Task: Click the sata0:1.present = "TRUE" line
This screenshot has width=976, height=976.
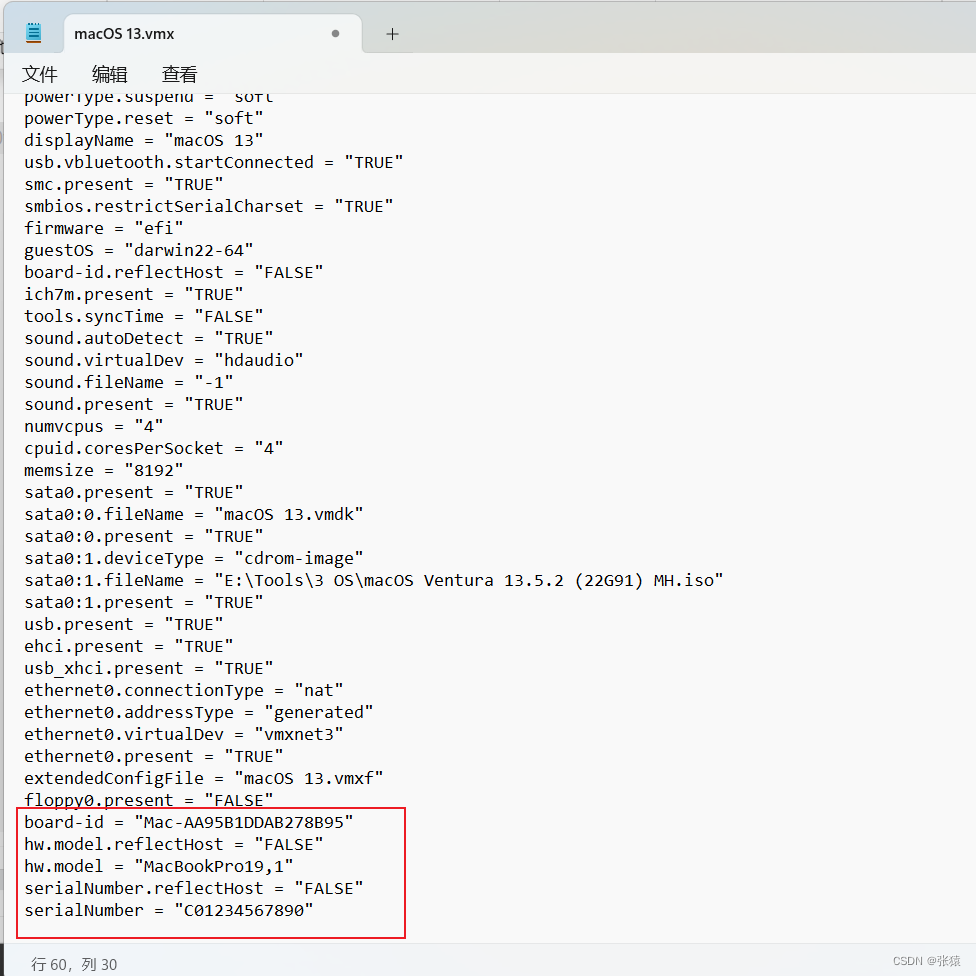Action: 144,603
